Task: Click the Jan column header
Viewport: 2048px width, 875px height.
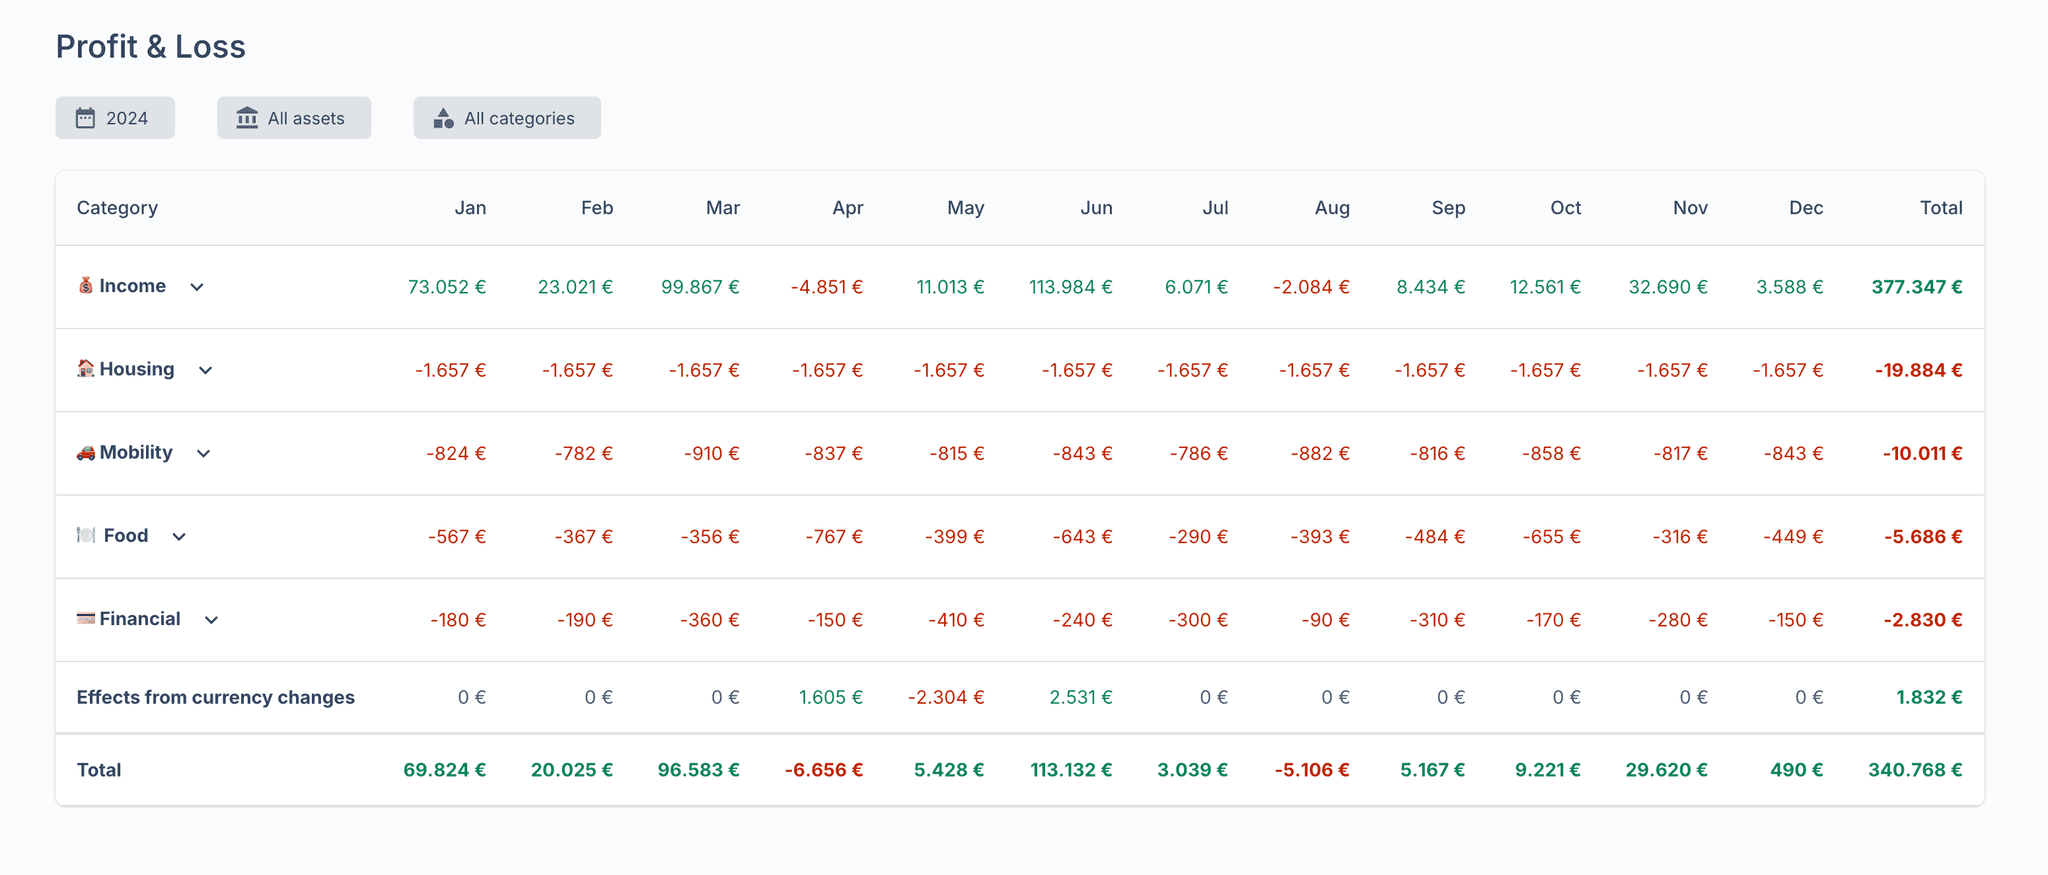Action: point(470,208)
